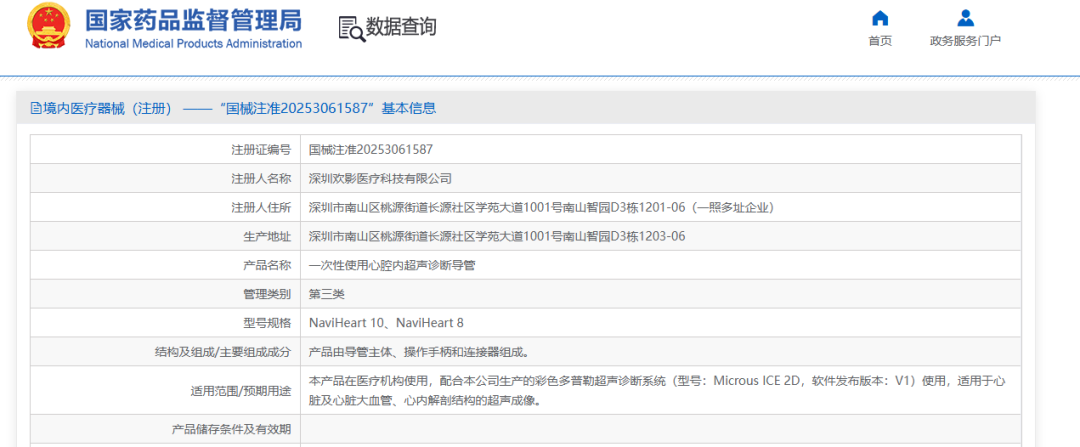The height and width of the screenshot is (447, 1080).
Task: Click National Medical Products Administration English subtitle
Action: point(193,44)
